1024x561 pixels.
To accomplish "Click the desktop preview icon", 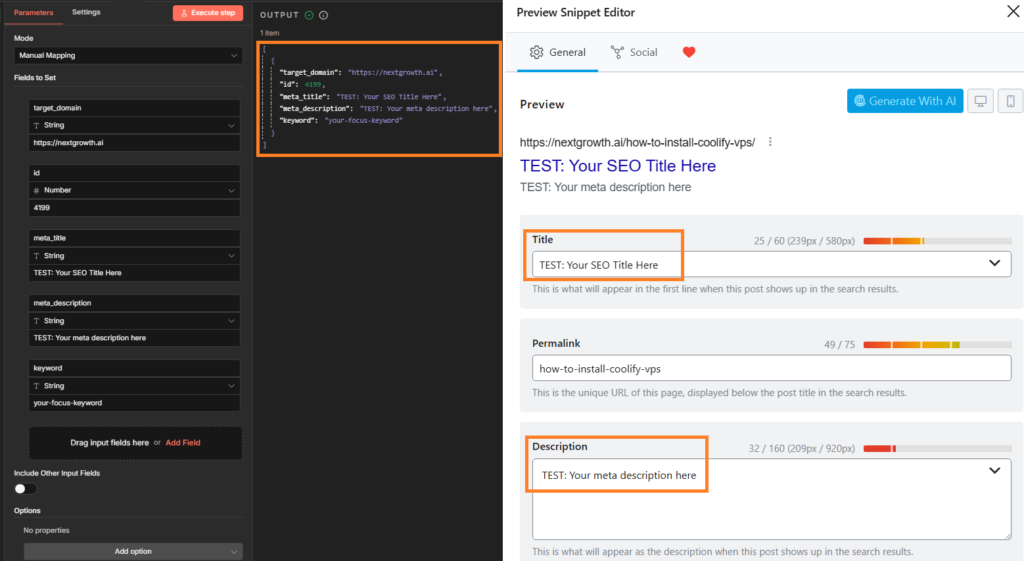I will [981, 101].
